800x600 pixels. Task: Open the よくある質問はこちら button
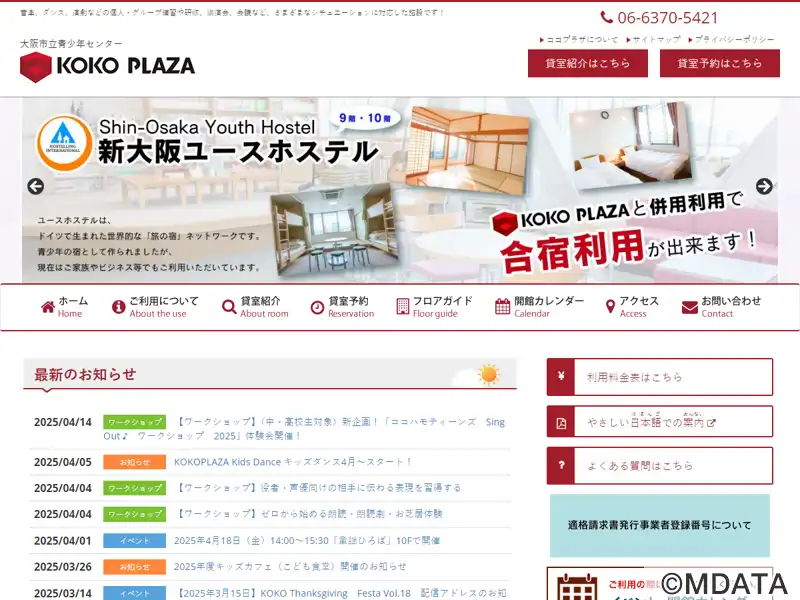pos(660,466)
